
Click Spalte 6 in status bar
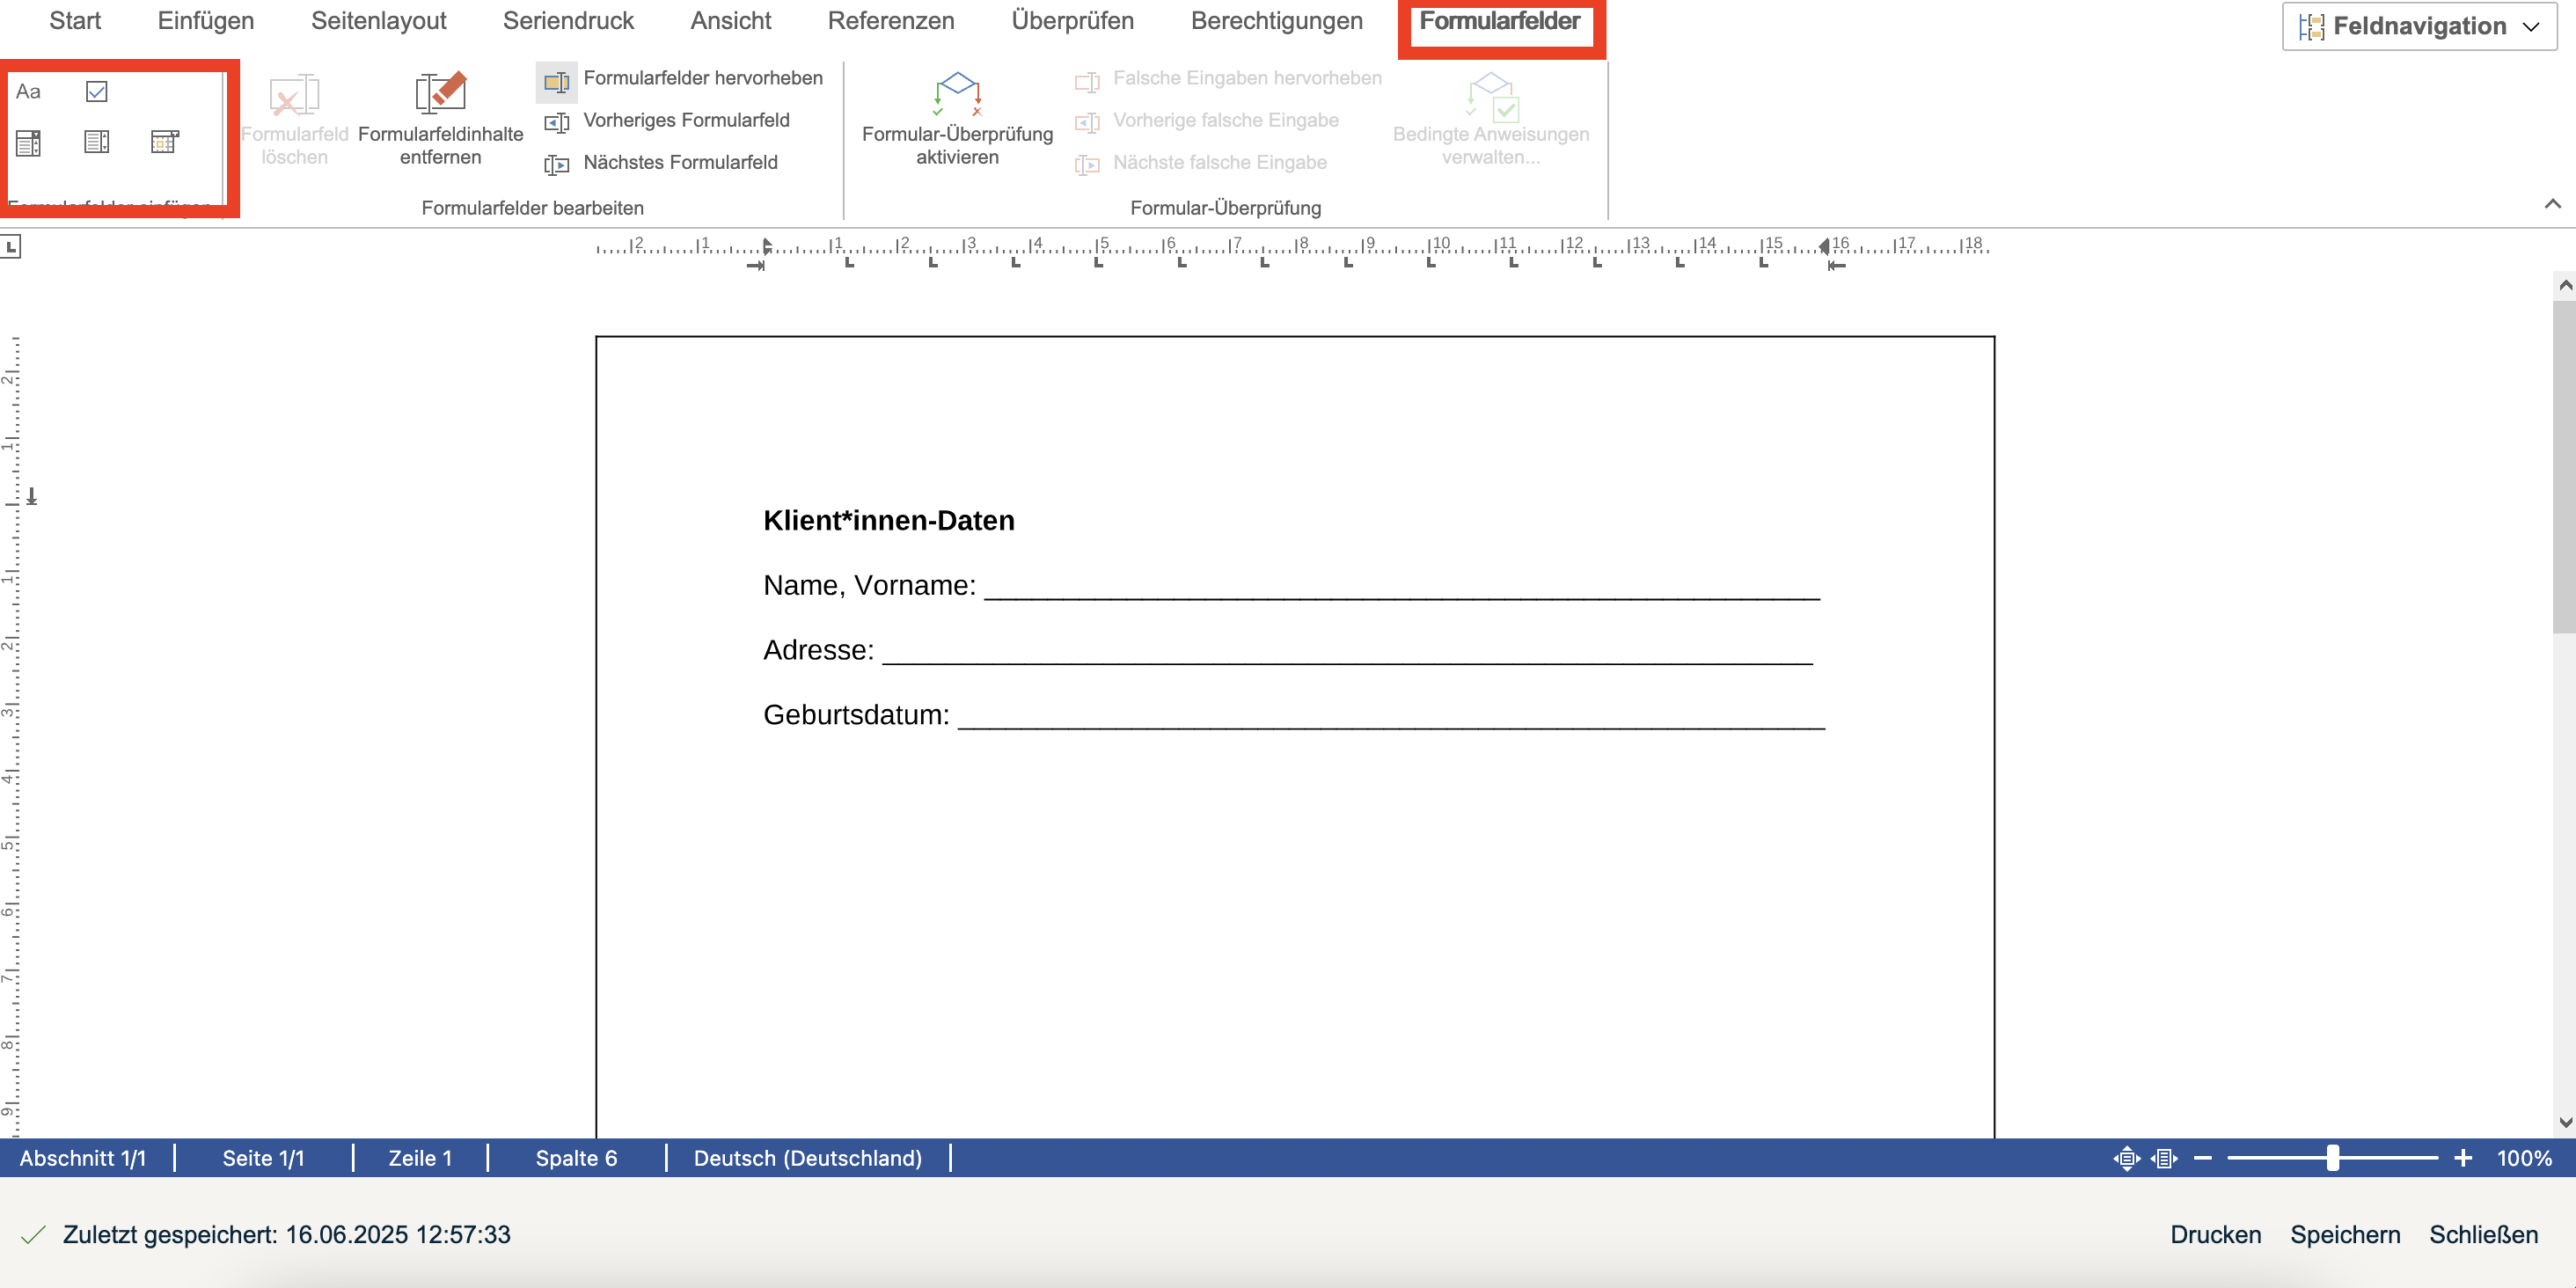tap(576, 1158)
